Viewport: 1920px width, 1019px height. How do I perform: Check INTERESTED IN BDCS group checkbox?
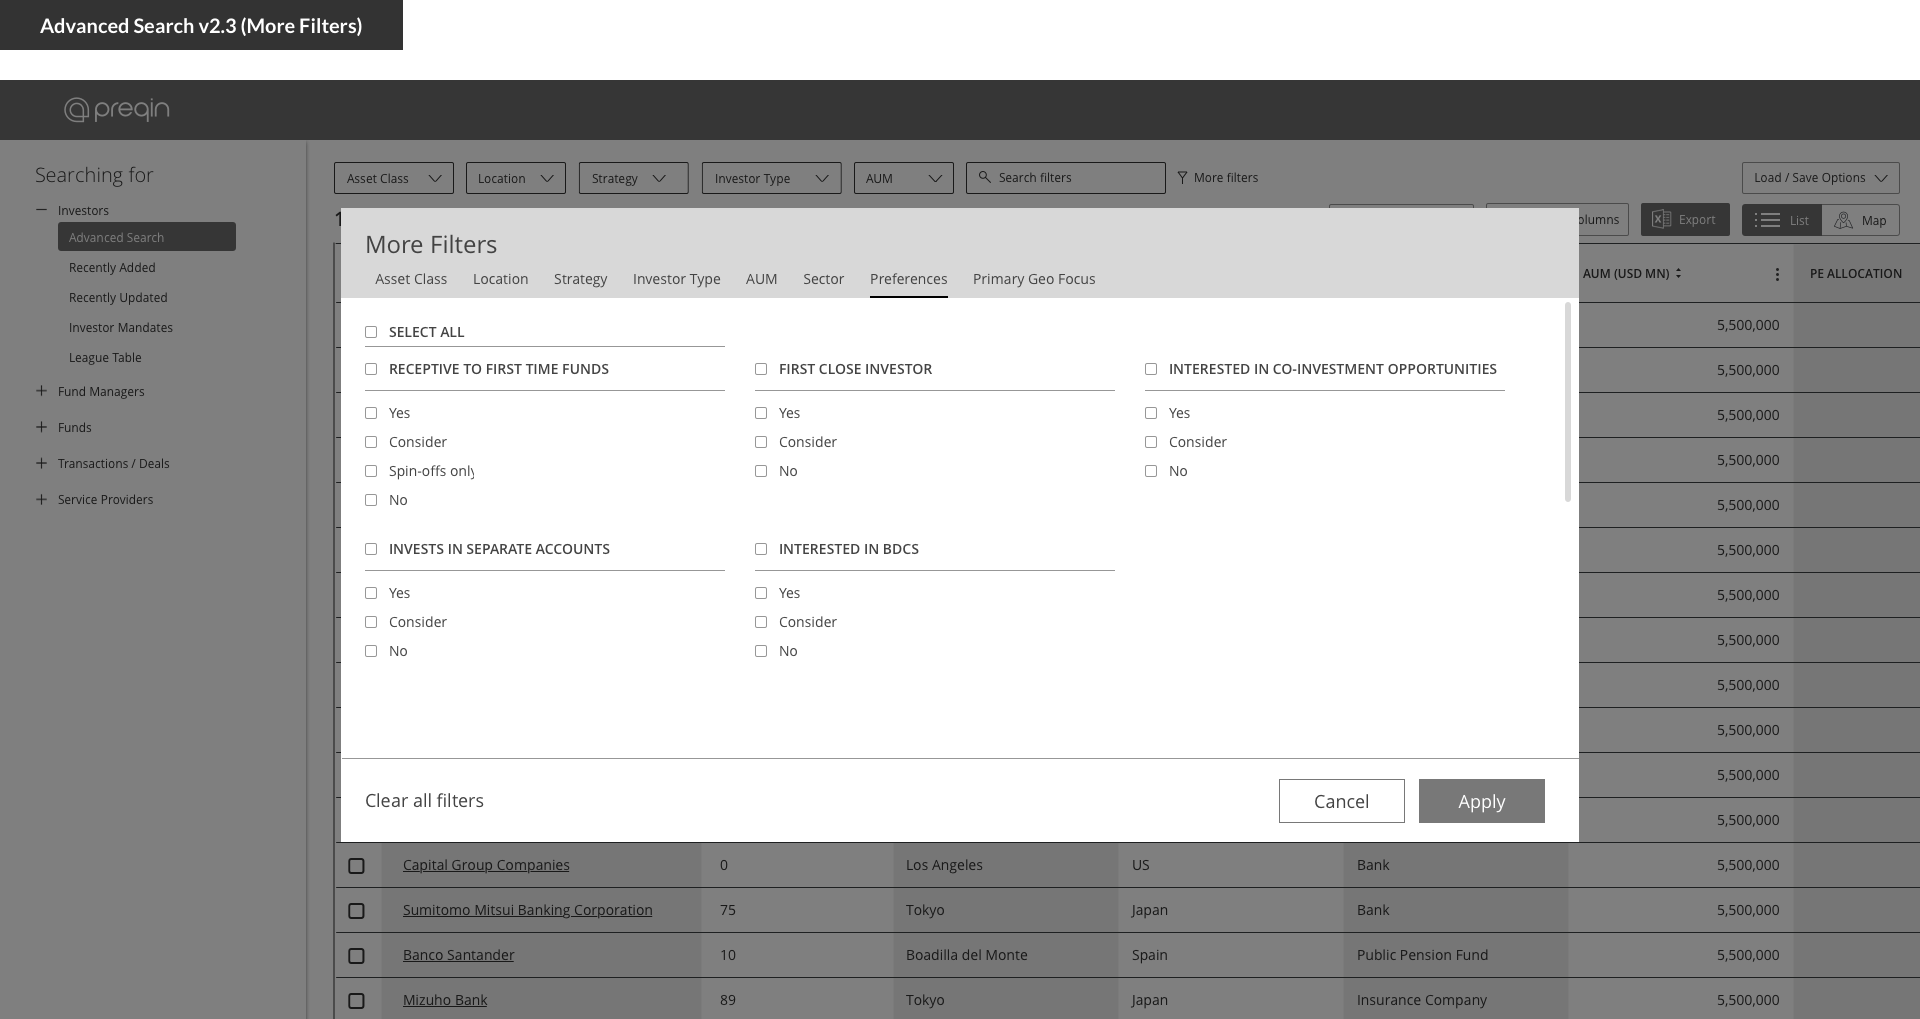(x=761, y=549)
